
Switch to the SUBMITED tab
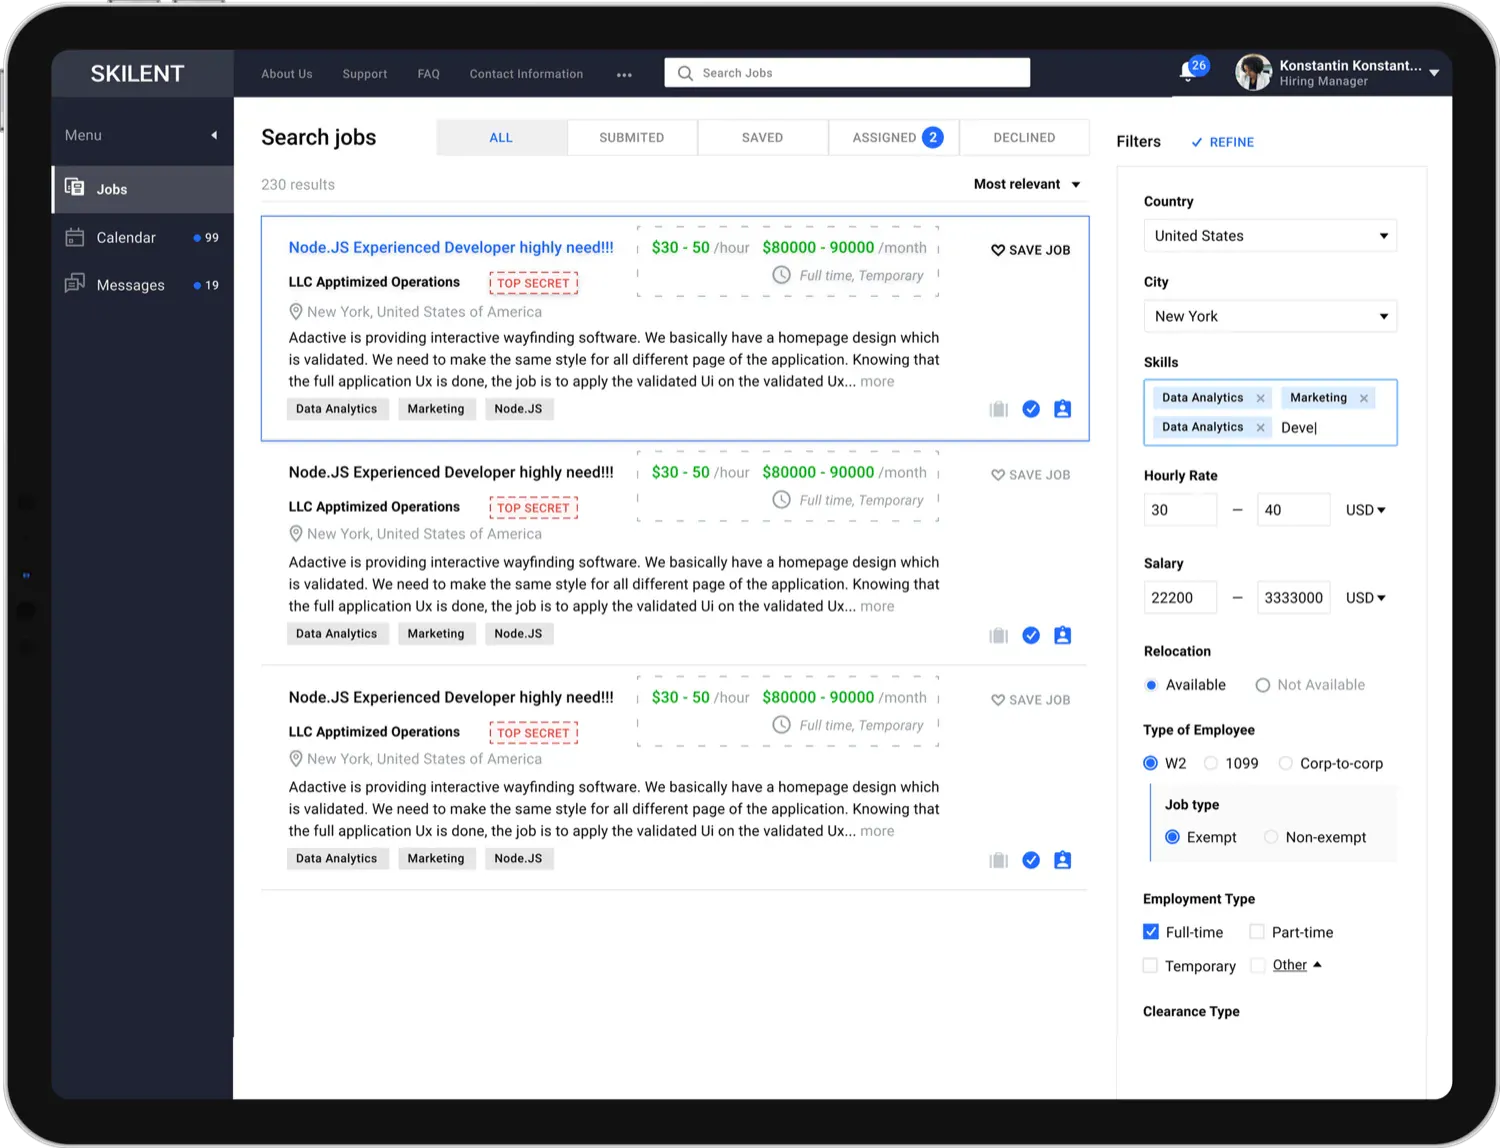click(x=632, y=138)
